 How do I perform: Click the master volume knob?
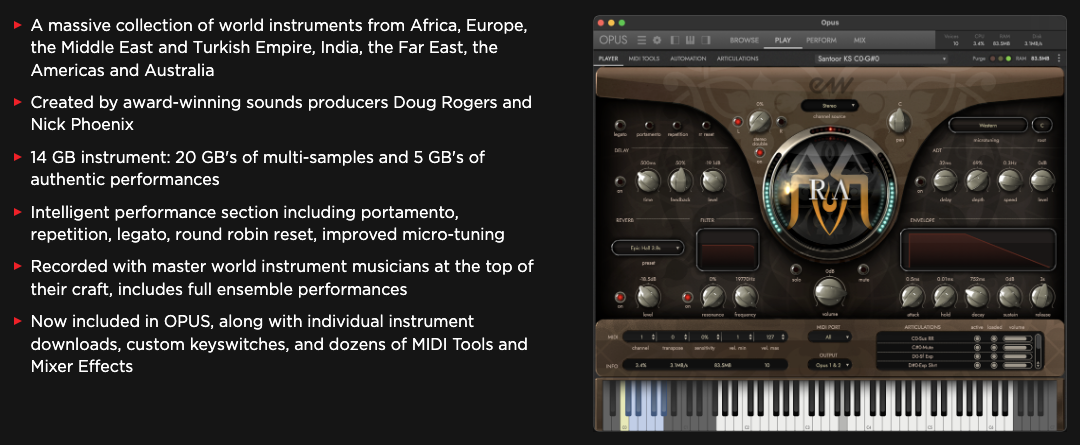click(829, 292)
